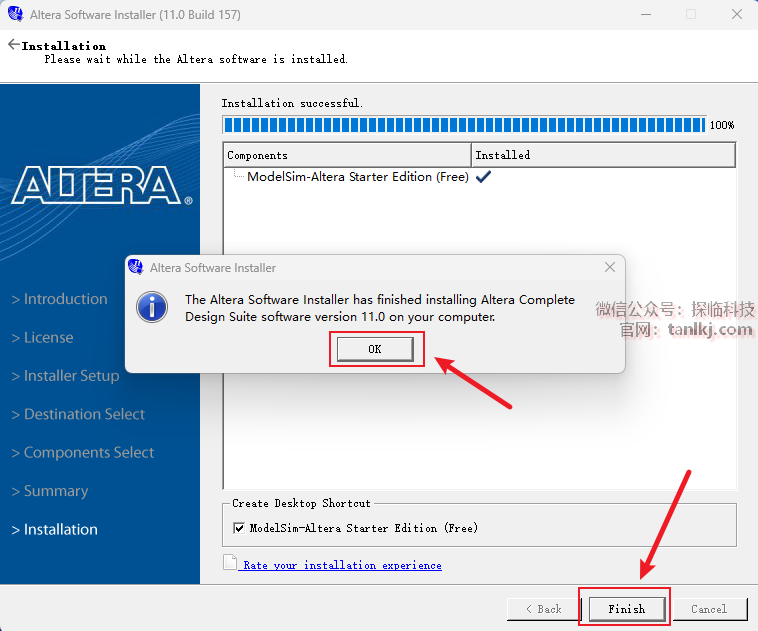
Task: Uncheck ModelSim-Altera desktop shortcut checkbox
Action: point(239,528)
